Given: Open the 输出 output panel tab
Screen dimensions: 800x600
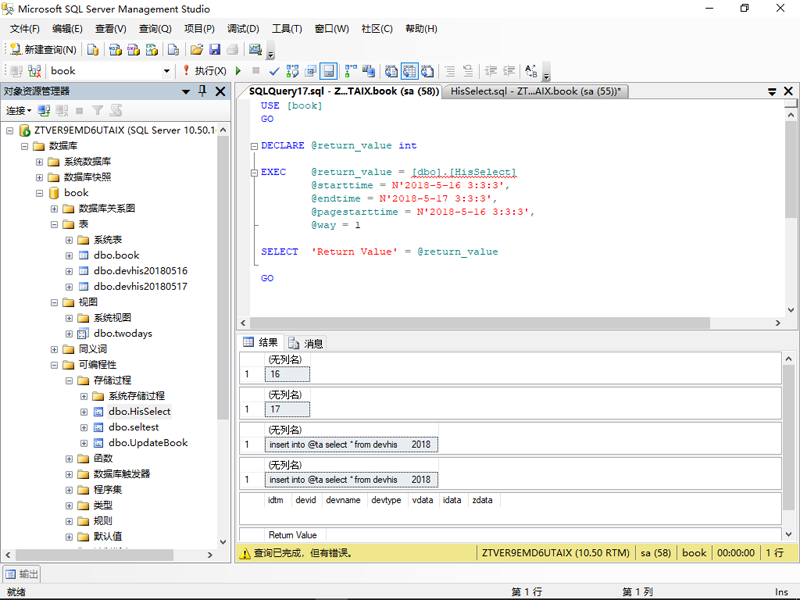Looking at the screenshot, I should tap(22, 574).
